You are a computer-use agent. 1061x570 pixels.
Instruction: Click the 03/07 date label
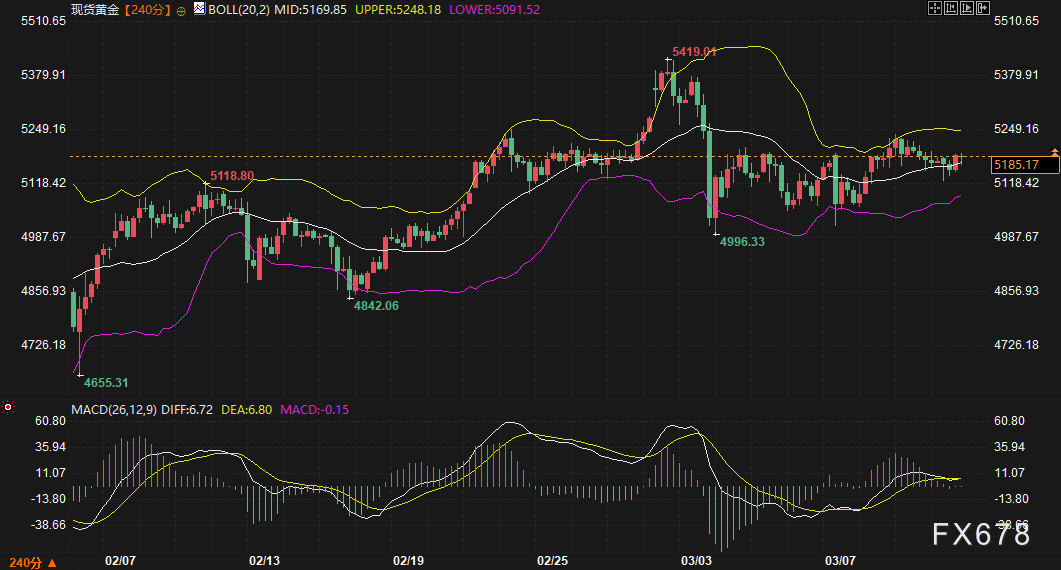840,561
